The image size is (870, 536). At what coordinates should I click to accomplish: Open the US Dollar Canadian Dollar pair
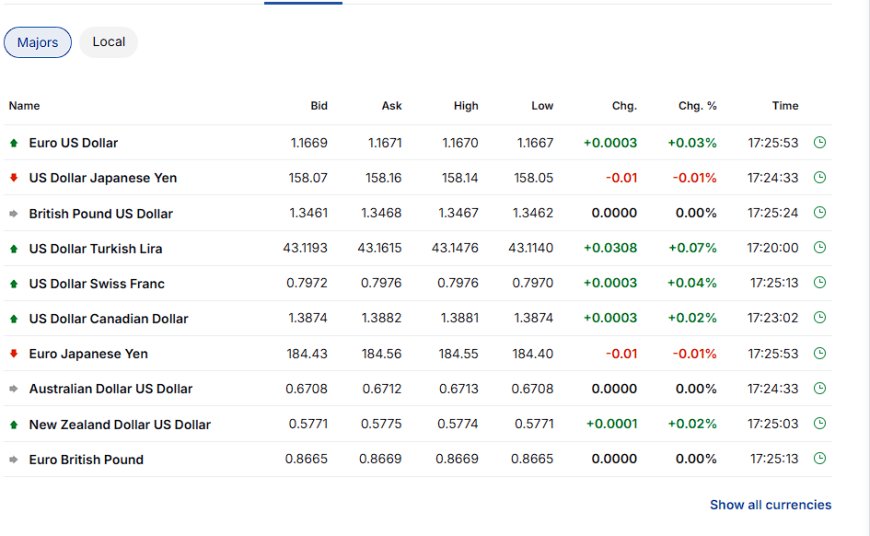coord(108,318)
